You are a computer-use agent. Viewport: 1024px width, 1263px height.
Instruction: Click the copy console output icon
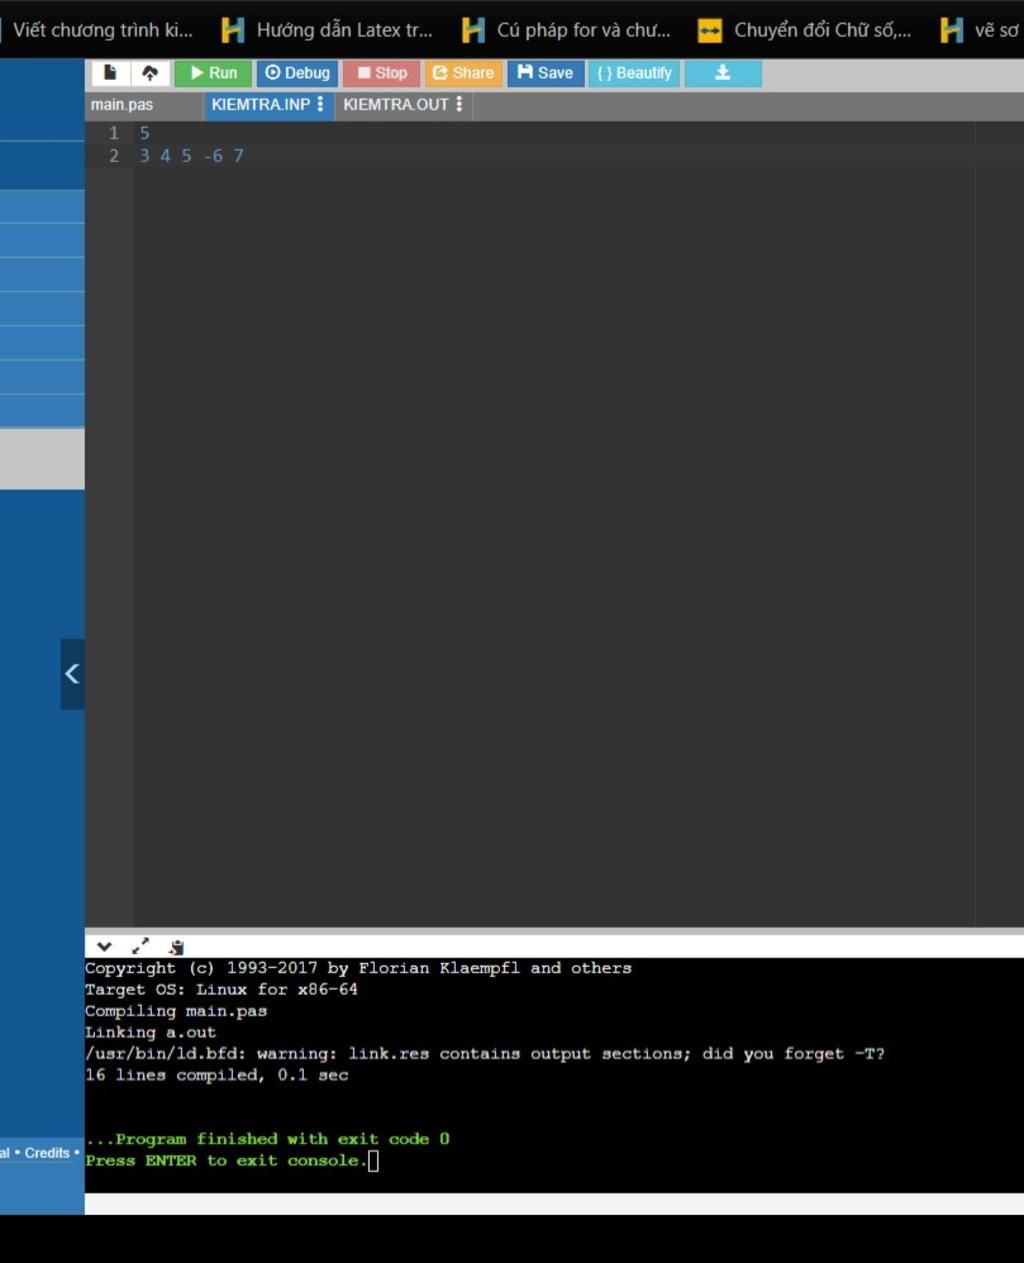click(x=177, y=947)
